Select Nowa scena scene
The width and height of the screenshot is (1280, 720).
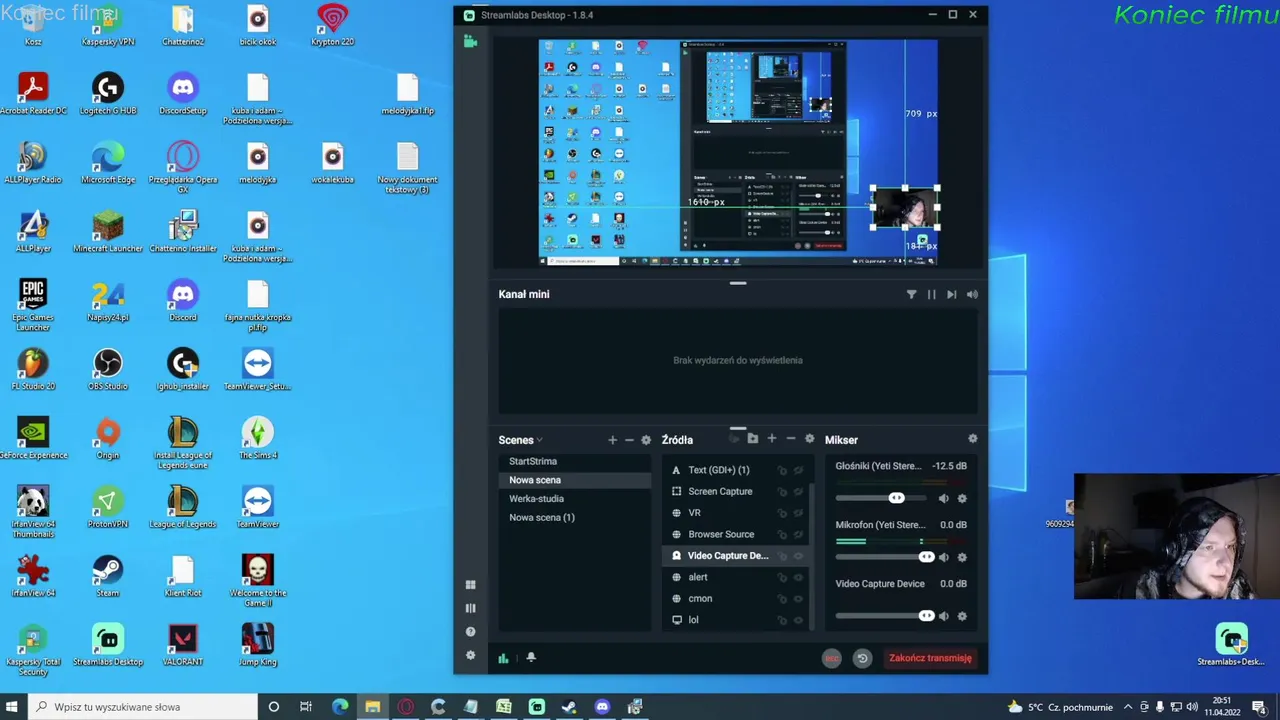tap(575, 480)
